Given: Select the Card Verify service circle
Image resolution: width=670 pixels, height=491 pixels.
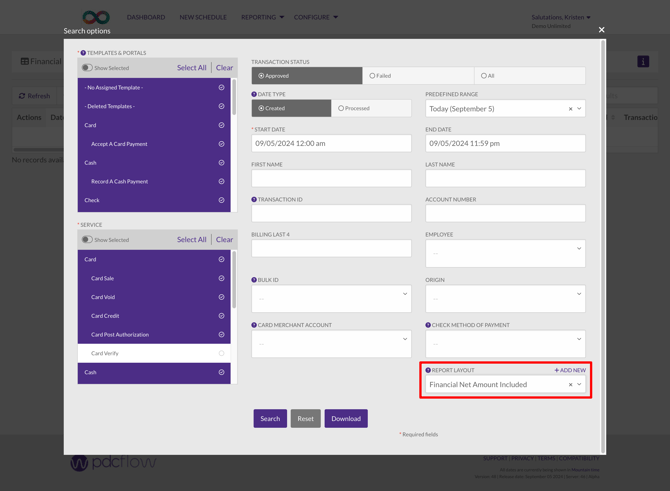Looking at the screenshot, I should point(221,353).
